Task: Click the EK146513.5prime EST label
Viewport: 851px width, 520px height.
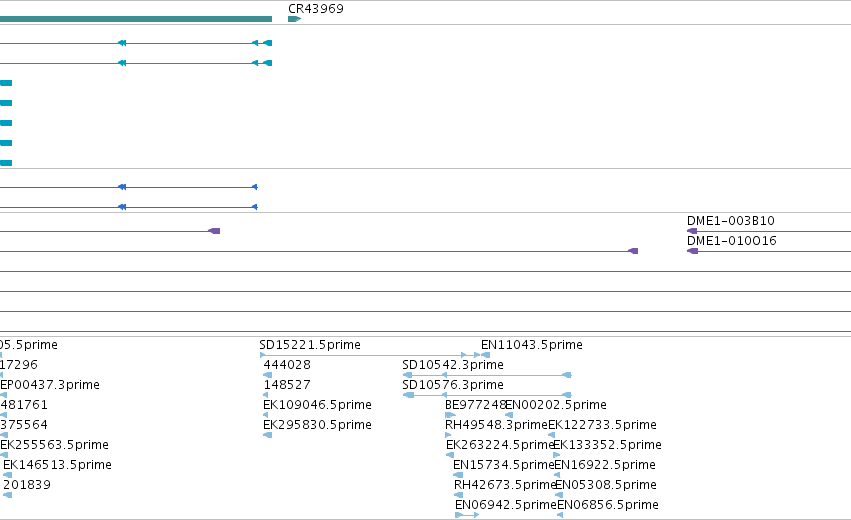Action: (x=58, y=465)
